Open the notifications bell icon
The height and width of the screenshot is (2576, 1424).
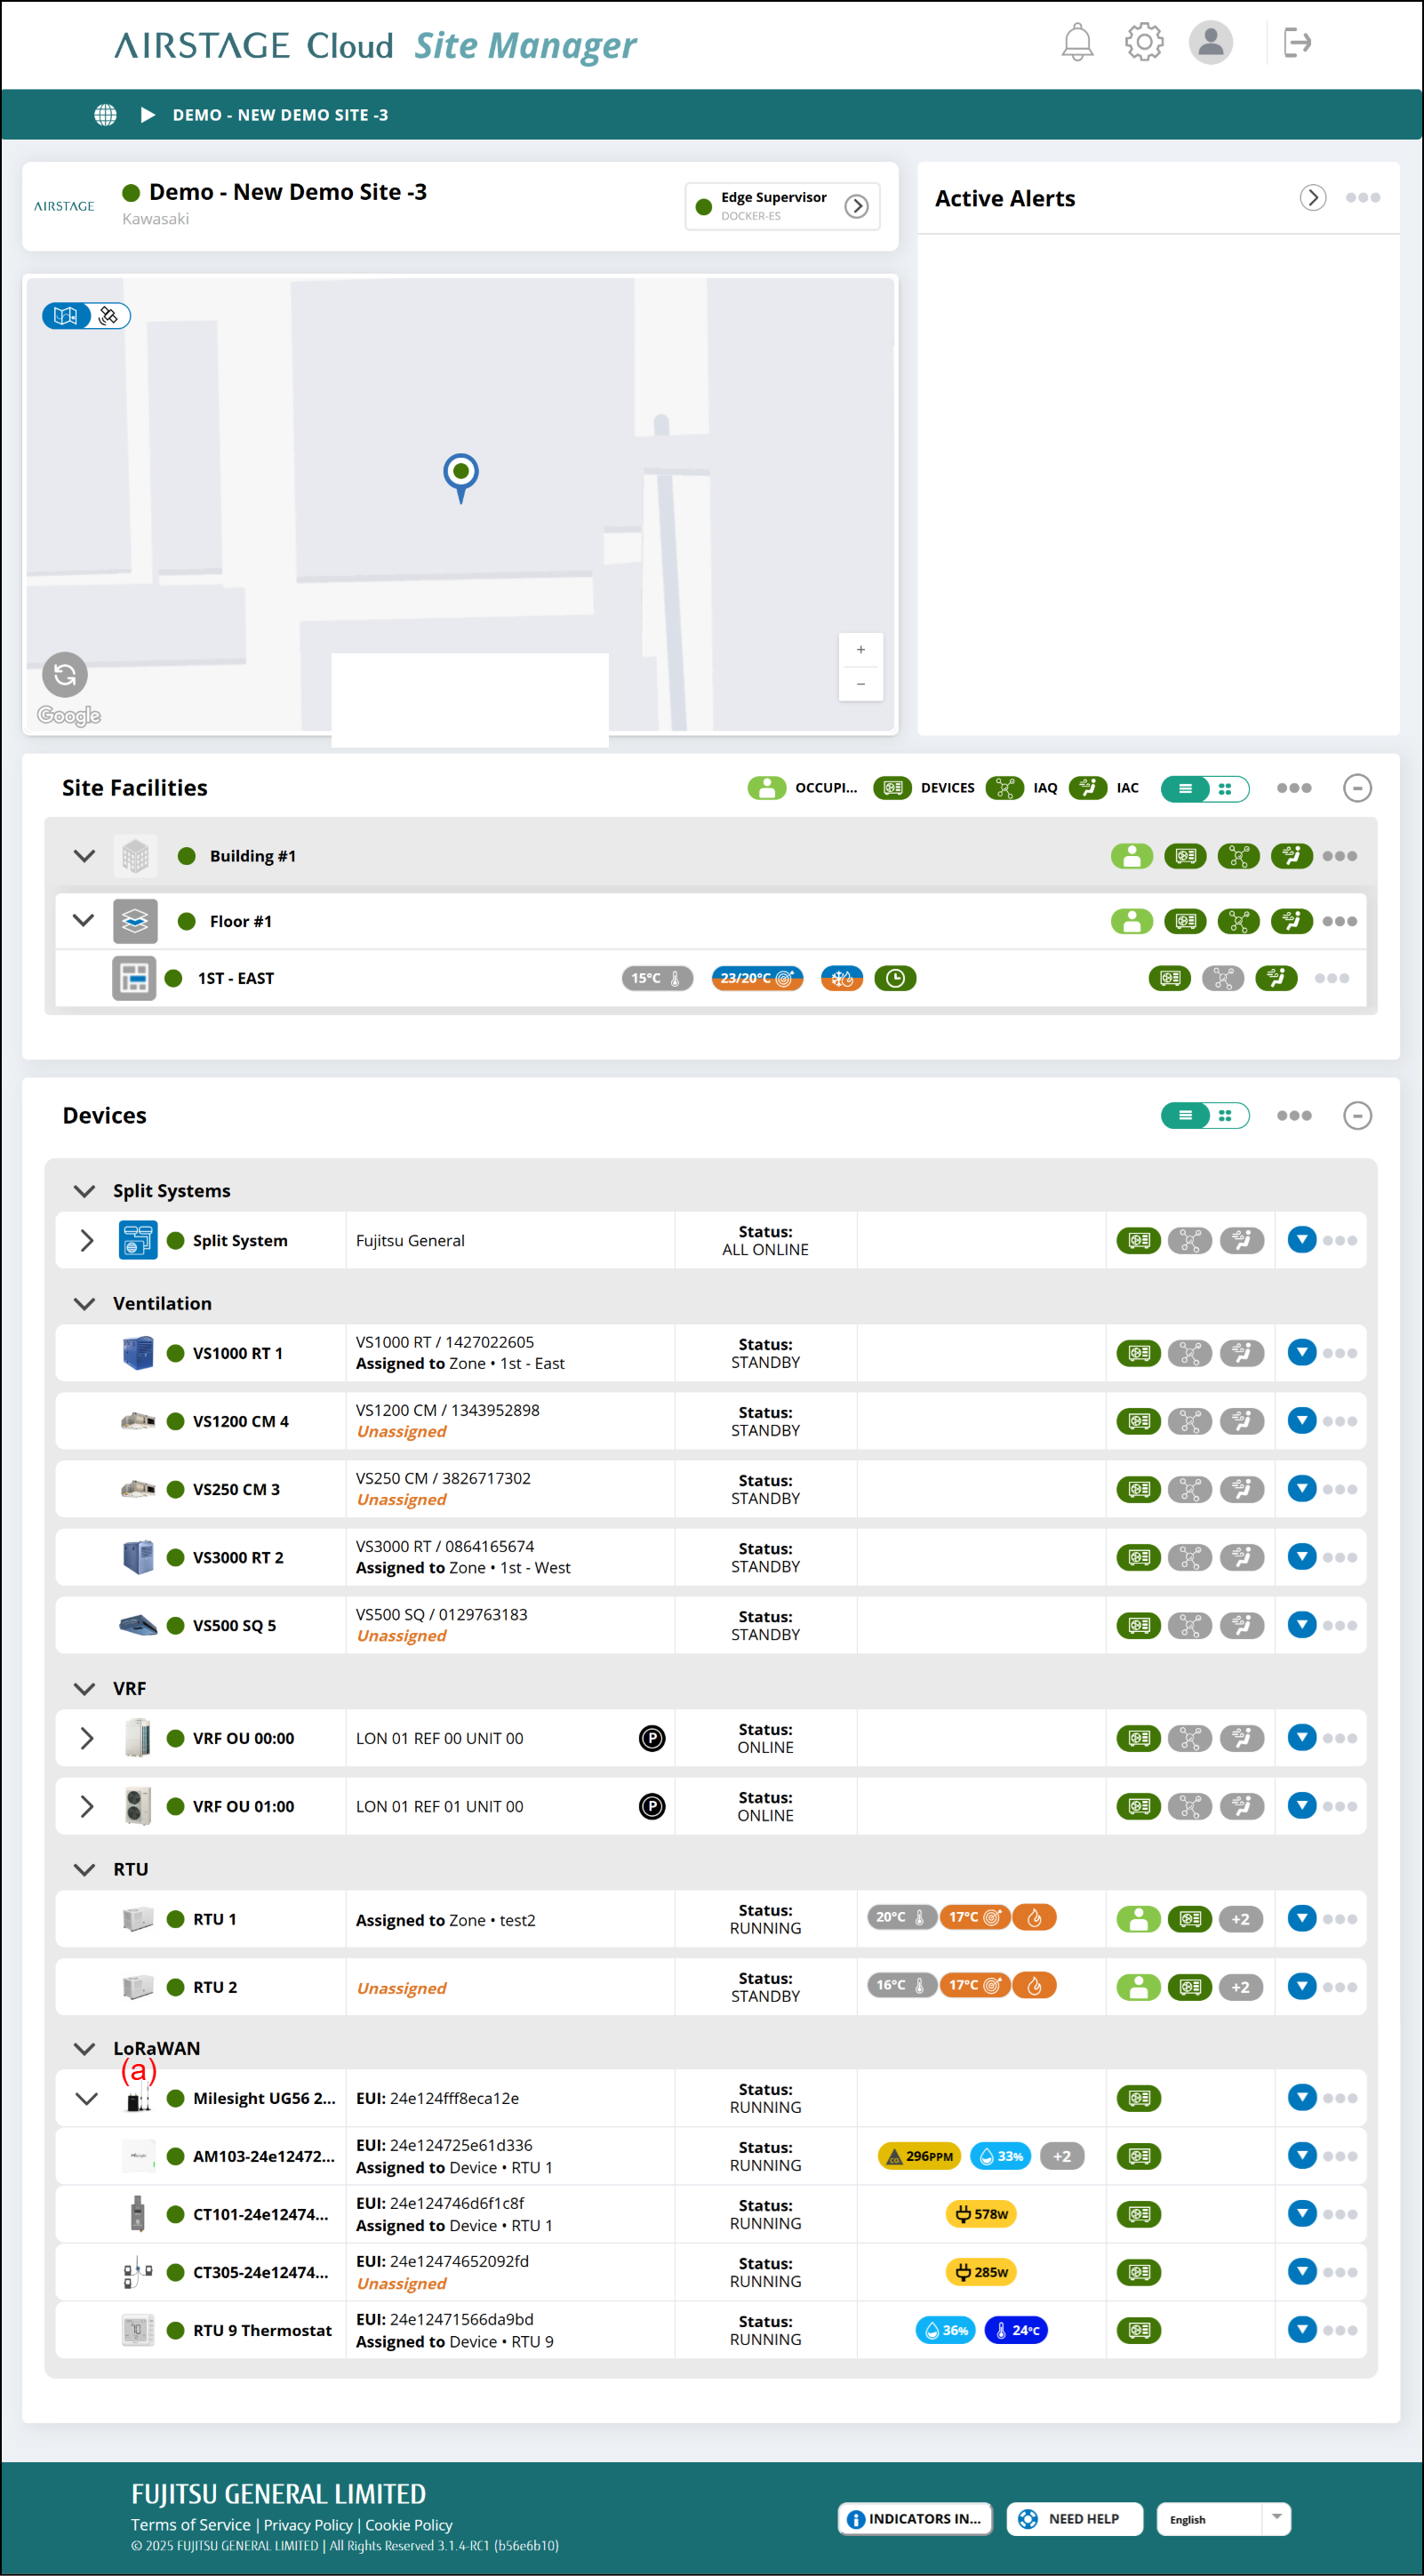(1076, 43)
